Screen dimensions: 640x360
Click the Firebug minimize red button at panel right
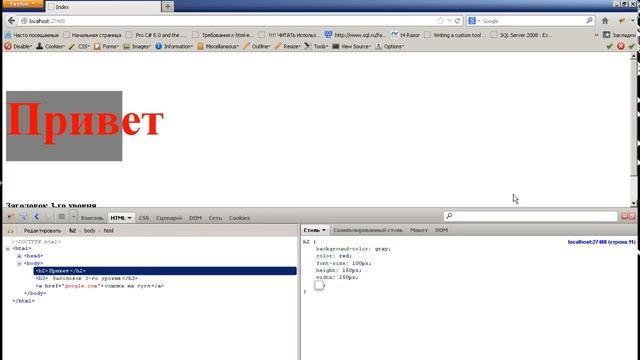(x=624, y=216)
